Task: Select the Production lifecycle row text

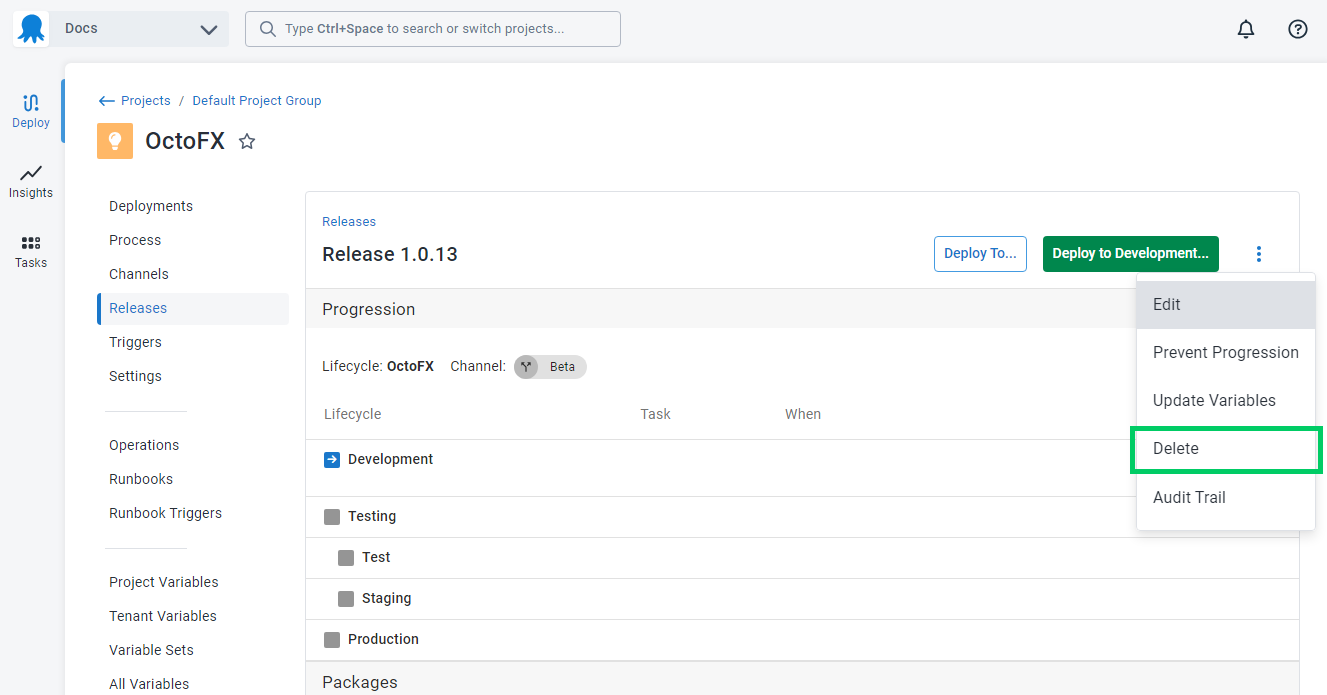Action: click(383, 640)
